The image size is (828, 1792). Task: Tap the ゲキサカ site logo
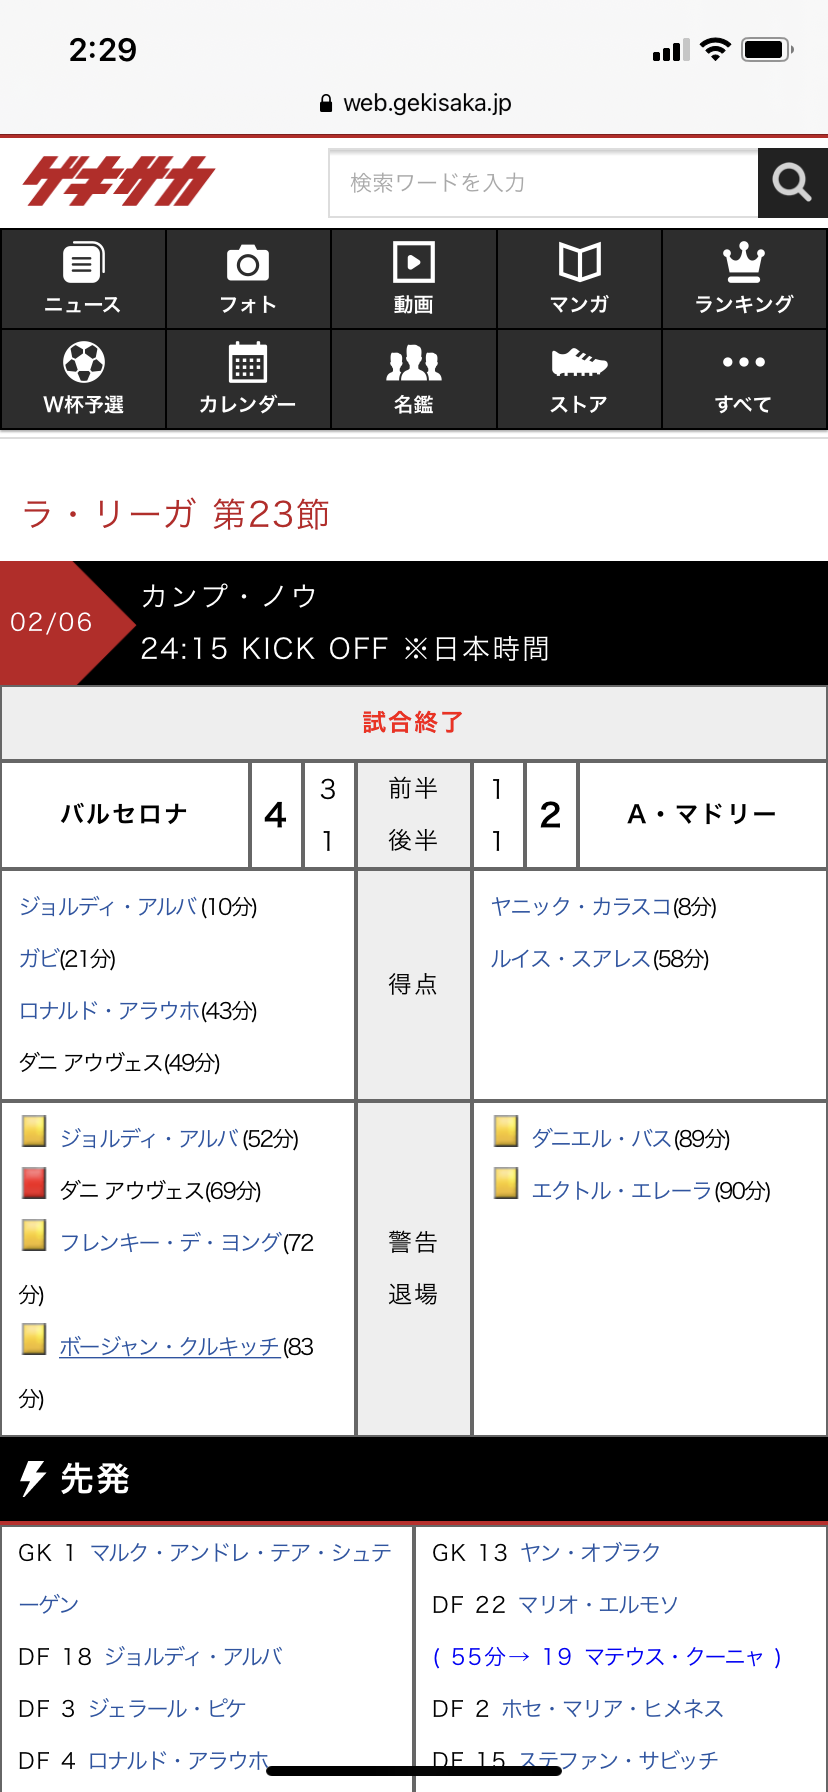coord(118,181)
